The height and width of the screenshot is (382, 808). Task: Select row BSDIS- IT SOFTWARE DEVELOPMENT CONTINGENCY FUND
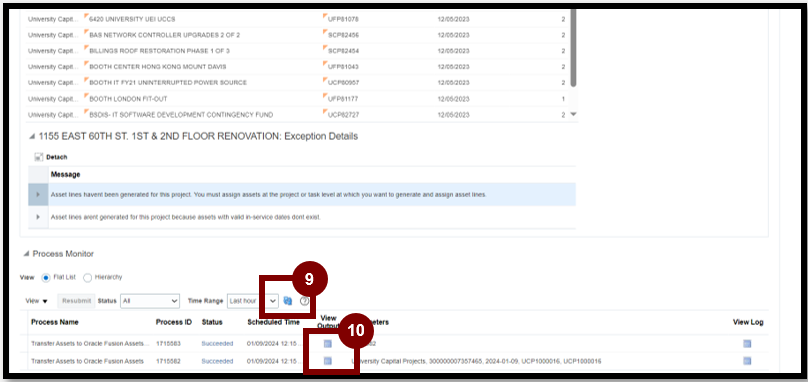(x=301, y=114)
